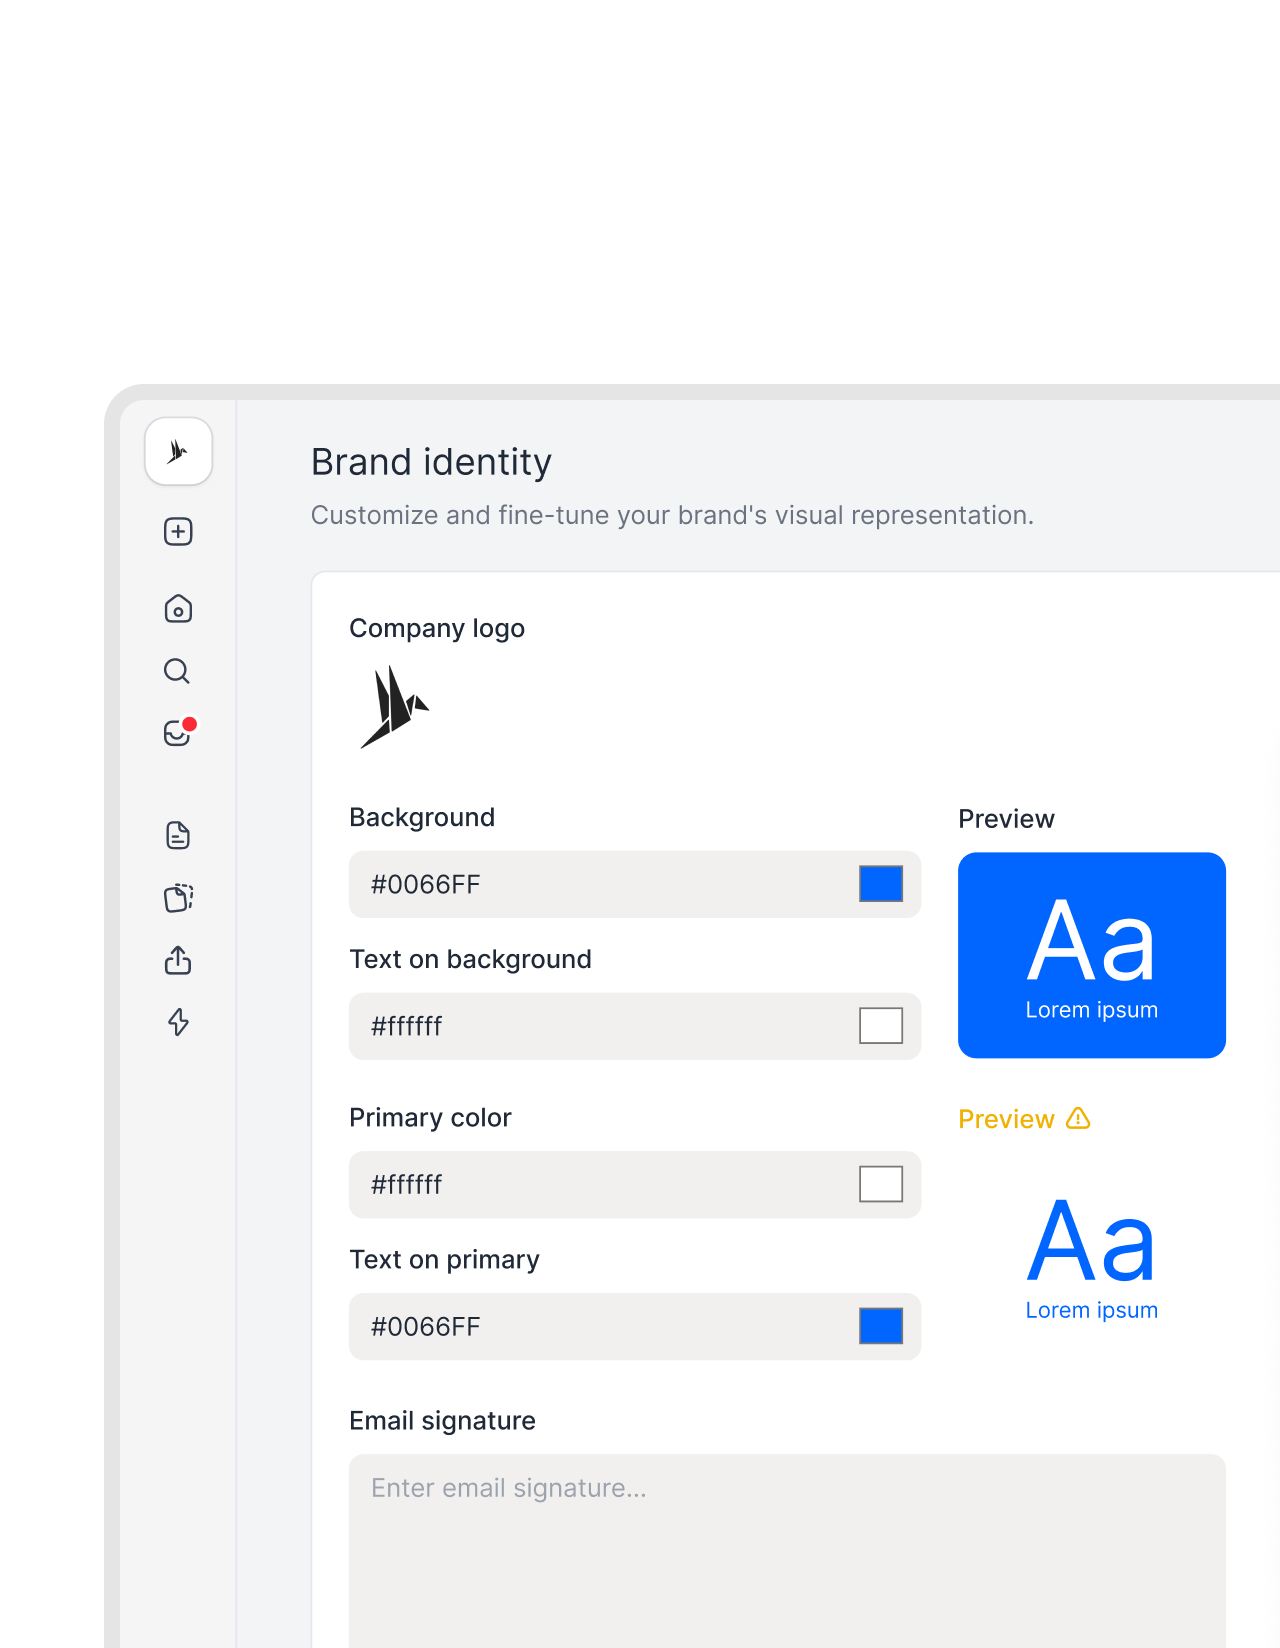Click the Text on primary hex field

click(x=635, y=1326)
